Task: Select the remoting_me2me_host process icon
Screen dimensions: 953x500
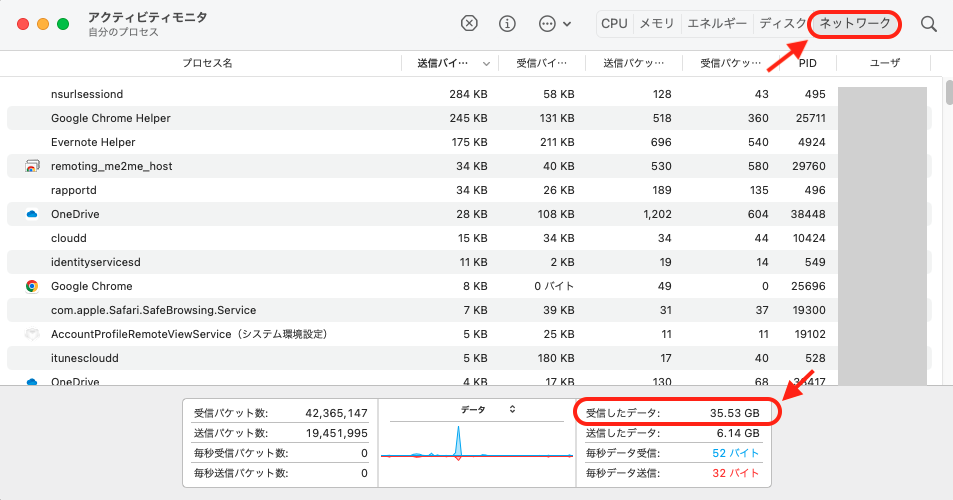Action: coord(32,166)
